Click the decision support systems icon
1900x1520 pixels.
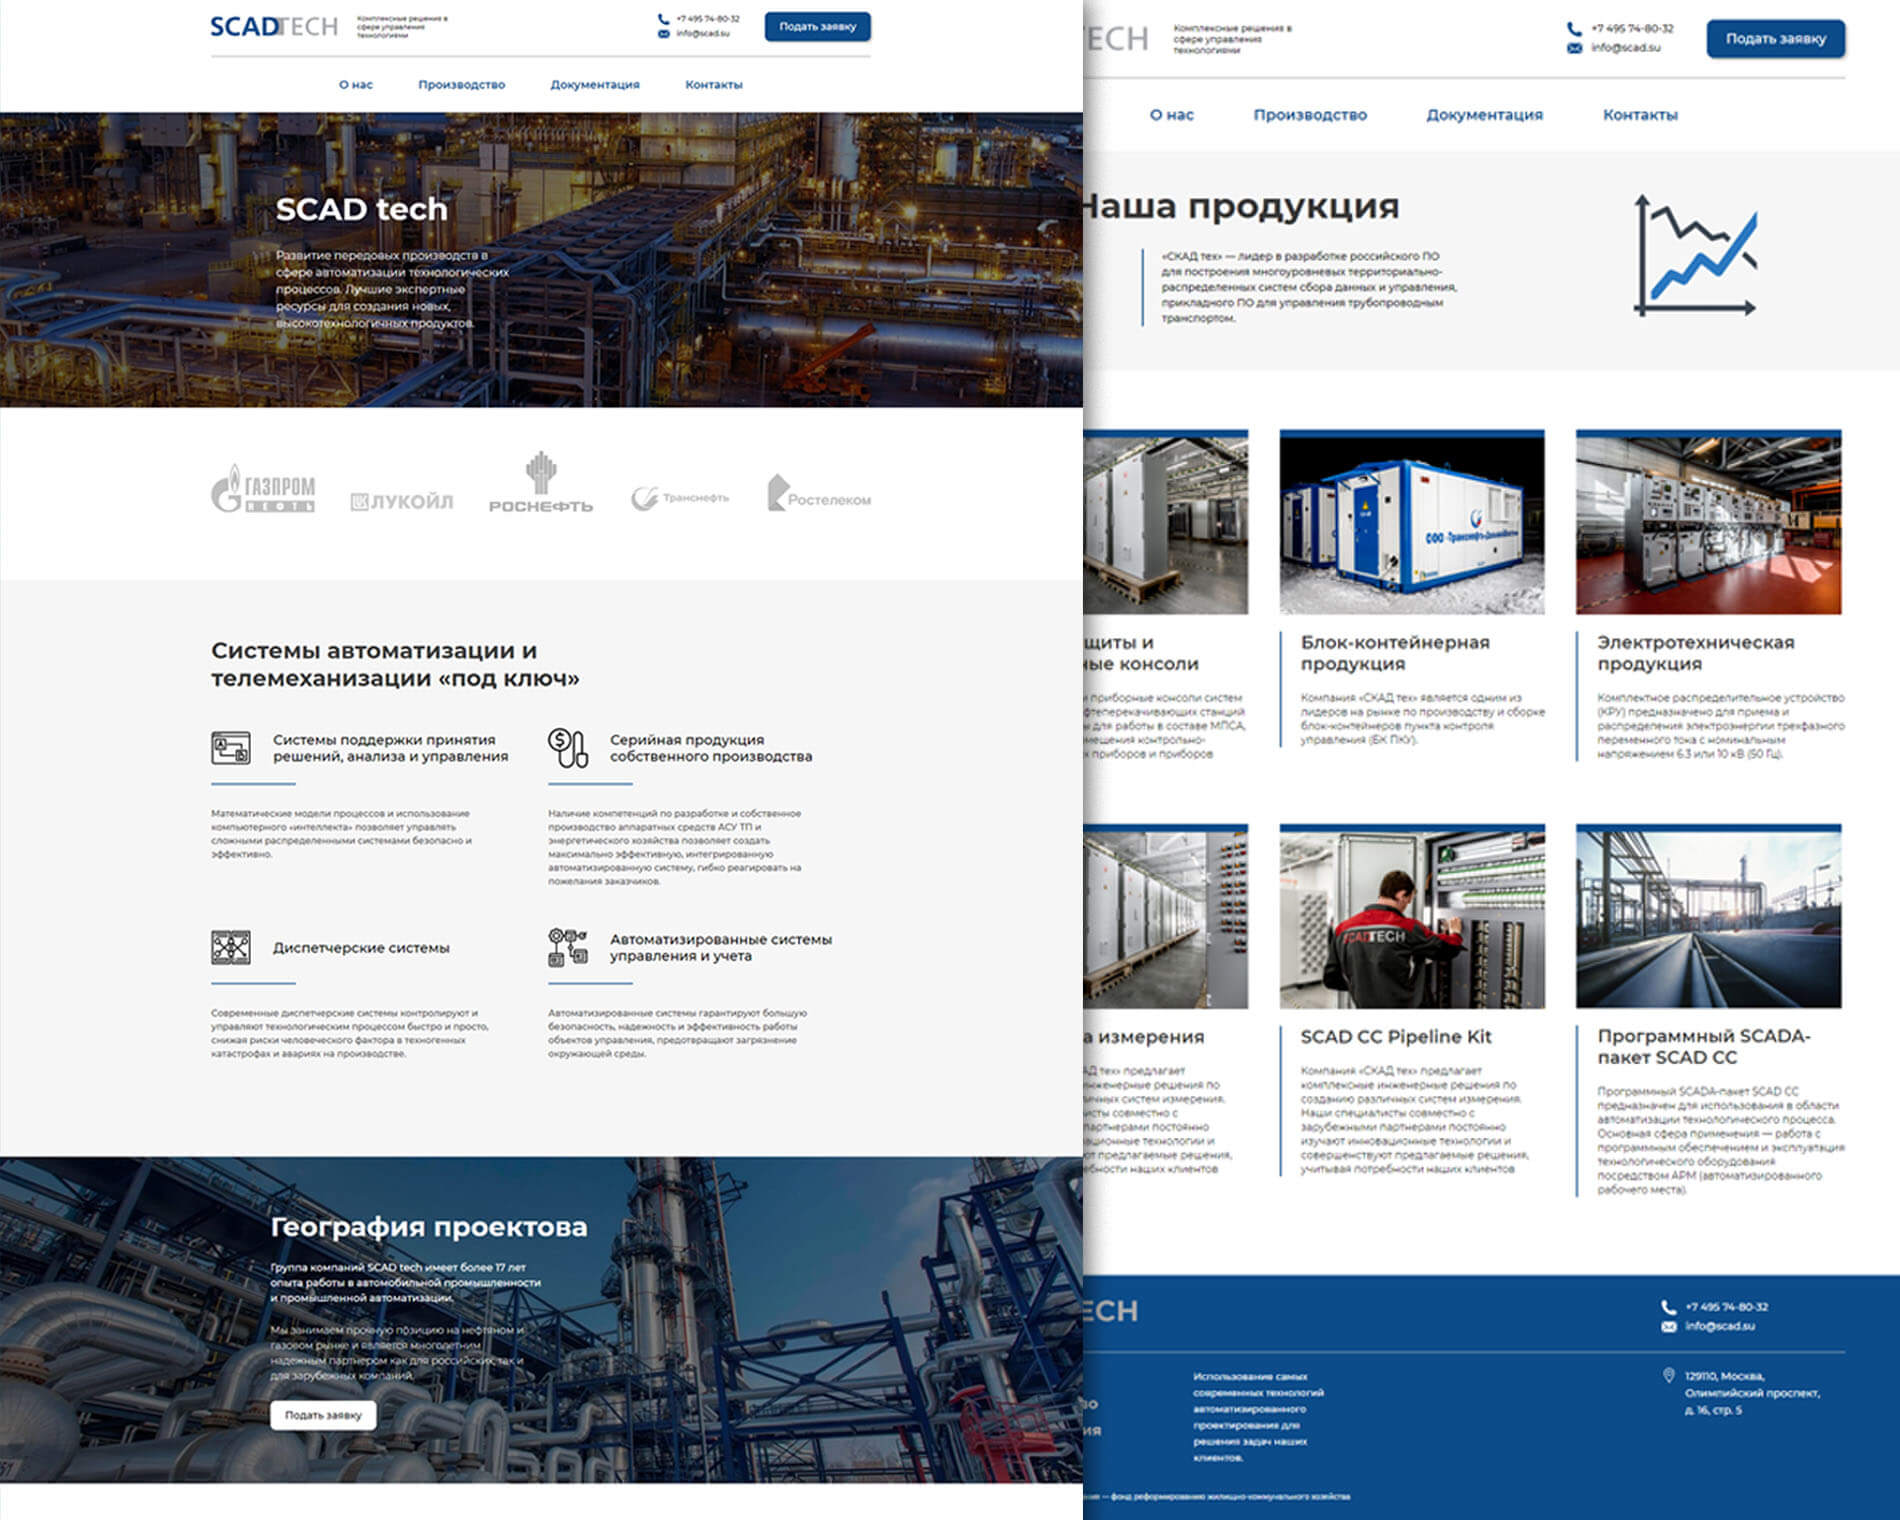[231, 748]
